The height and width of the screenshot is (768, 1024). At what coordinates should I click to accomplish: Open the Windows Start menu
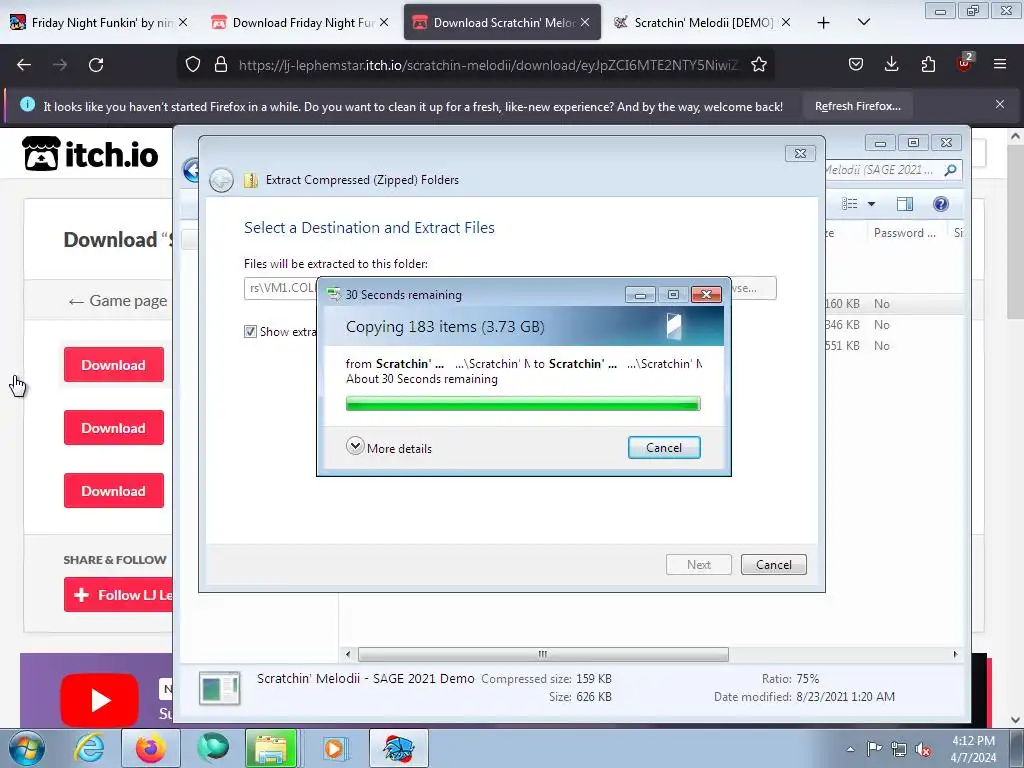[26, 748]
